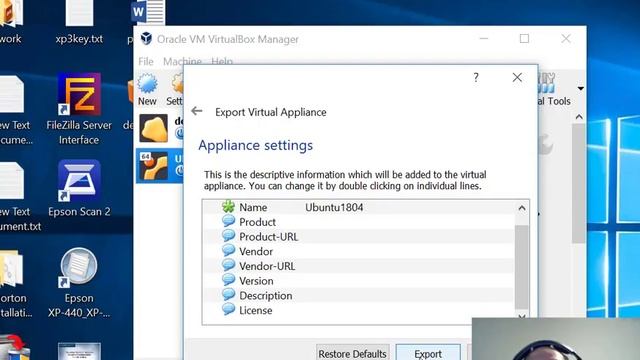Image resolution: width=640 pixels, height=360 pixels.
Task: Open the Epson XP-440 desktop shortcut
Action: (x=79, y=283)
